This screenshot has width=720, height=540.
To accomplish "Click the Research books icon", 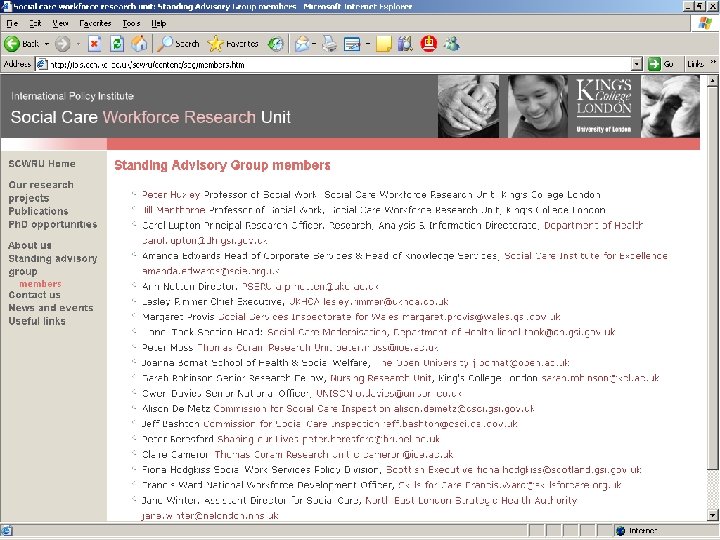I will [x=405, y=44].
